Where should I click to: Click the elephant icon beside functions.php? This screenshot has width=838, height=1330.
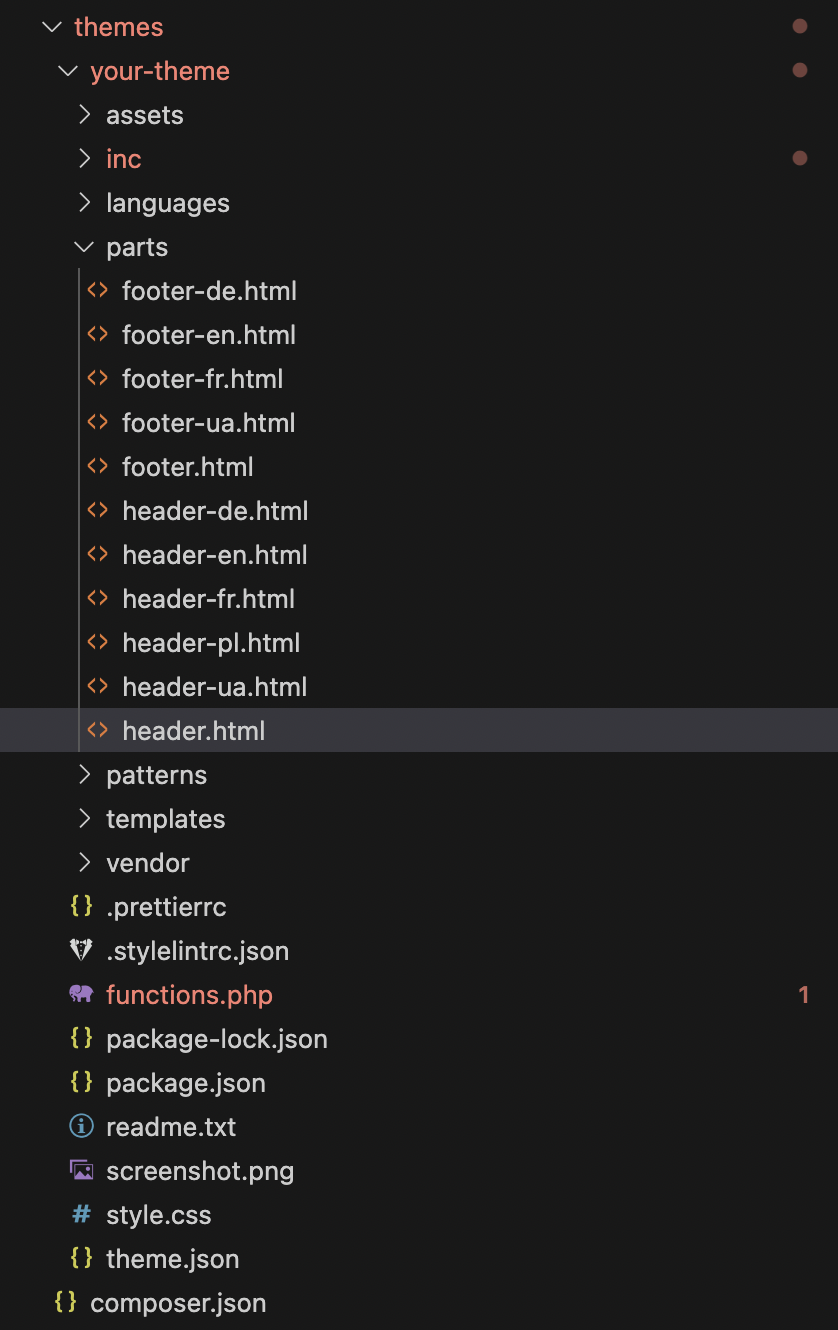[81, 994]
